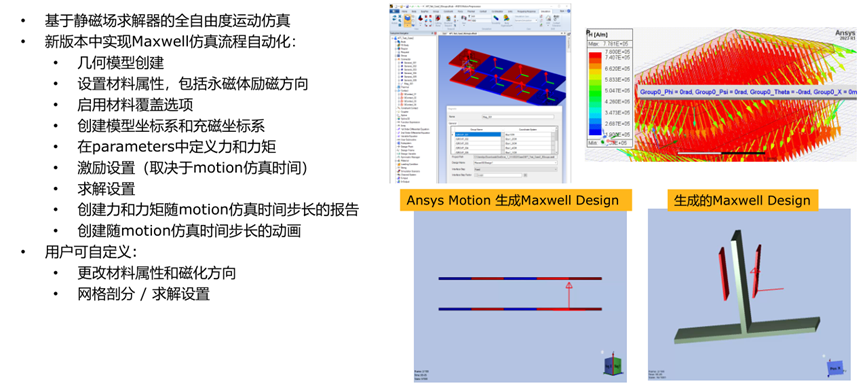Select the General tab in the Magnetic dialog
This screenshot has width=865, height=388.
[x=452, y=123]
